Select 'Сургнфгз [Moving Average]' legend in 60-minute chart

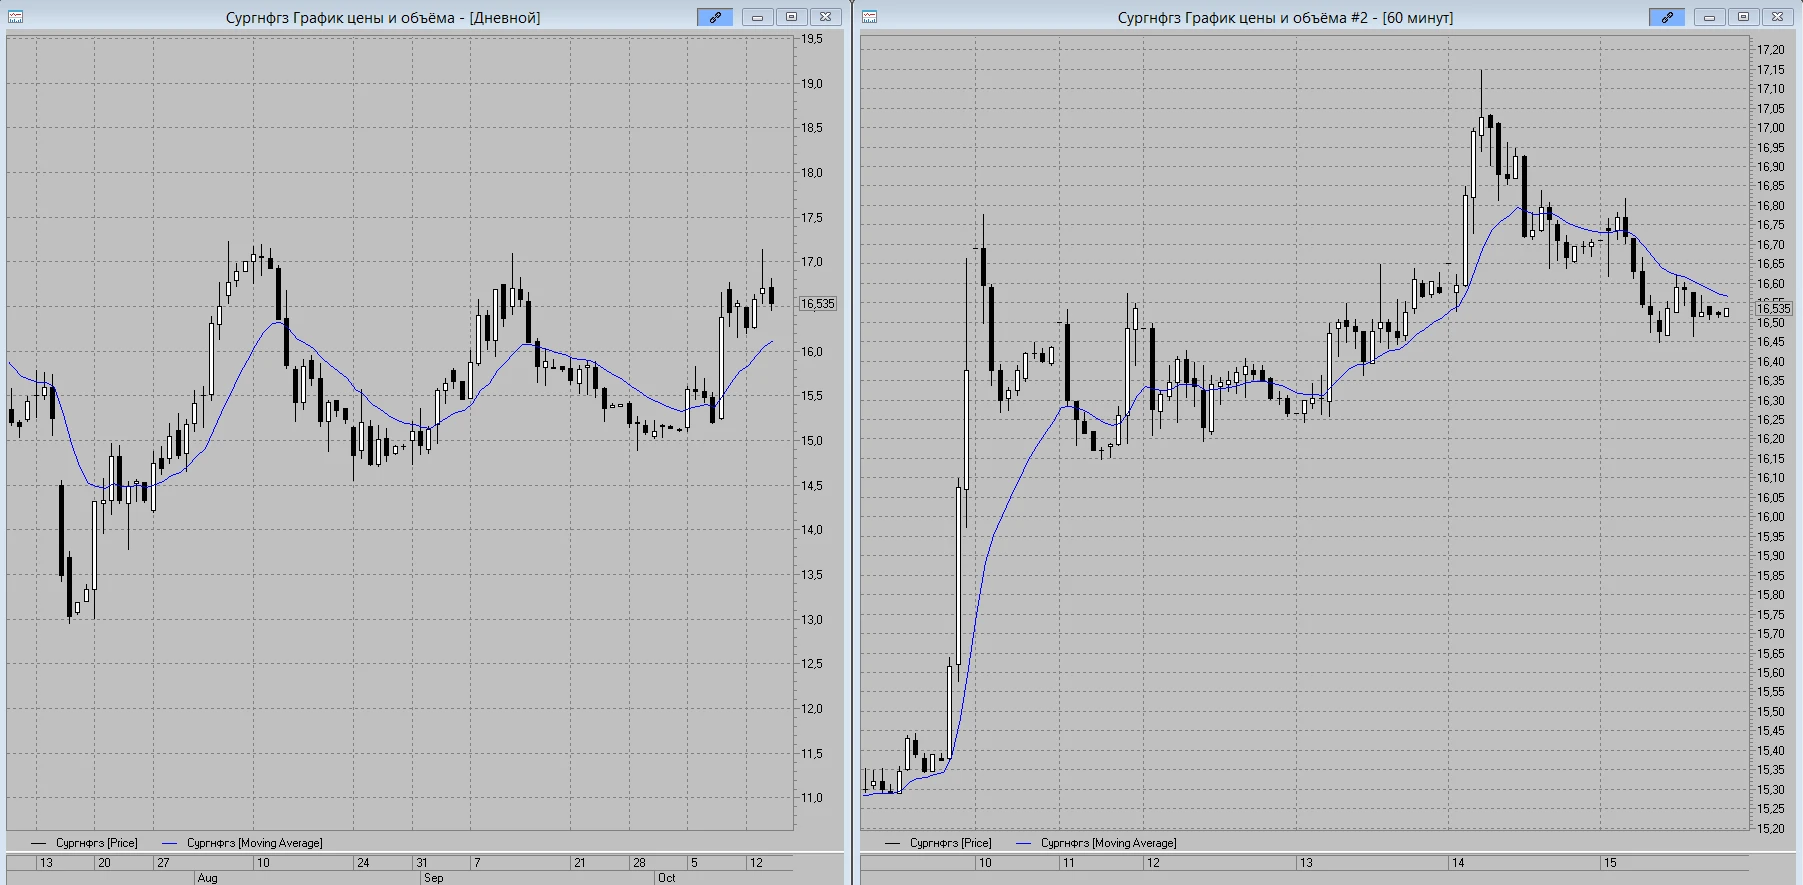pyautogui.click(x=1109, y=843)
